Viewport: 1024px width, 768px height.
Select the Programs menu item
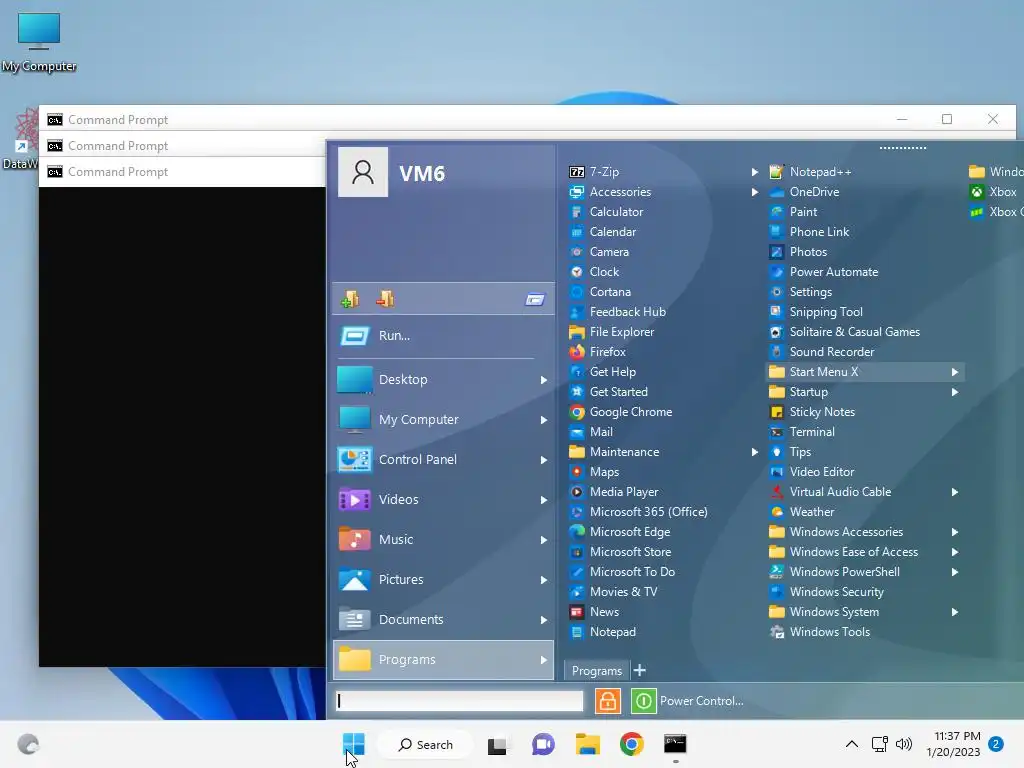click(x=443, y=660)
